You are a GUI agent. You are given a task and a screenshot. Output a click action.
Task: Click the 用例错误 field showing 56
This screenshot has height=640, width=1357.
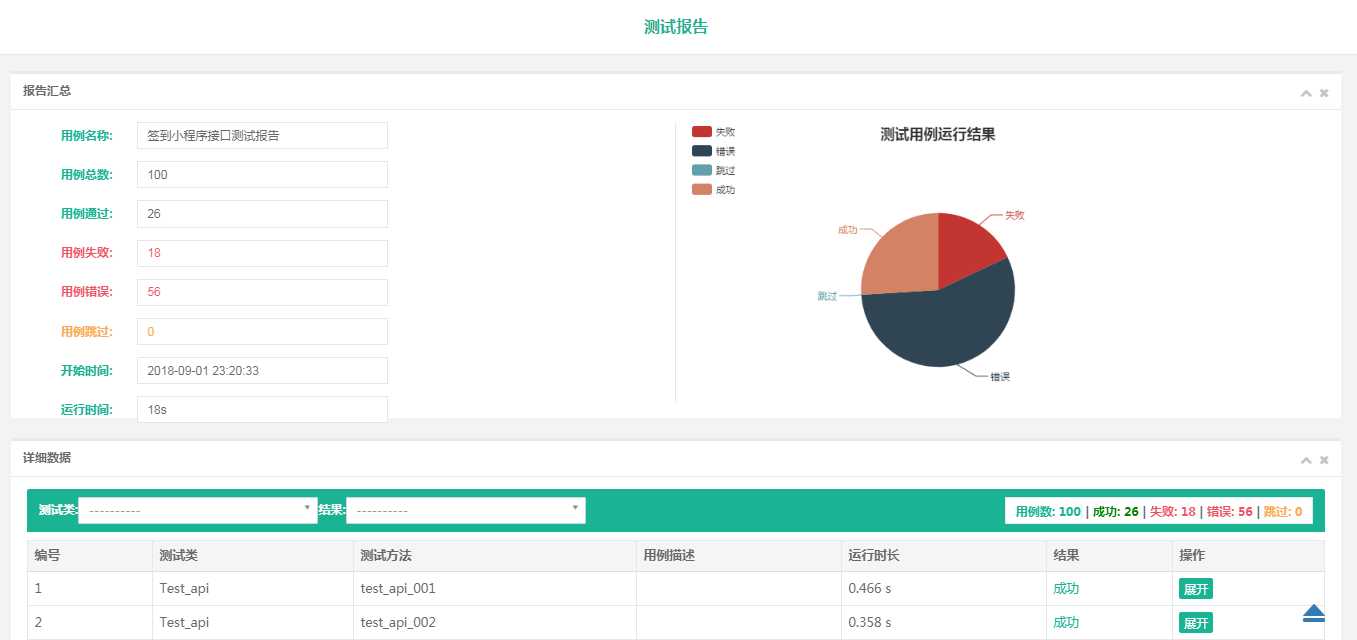click(262, 292)
